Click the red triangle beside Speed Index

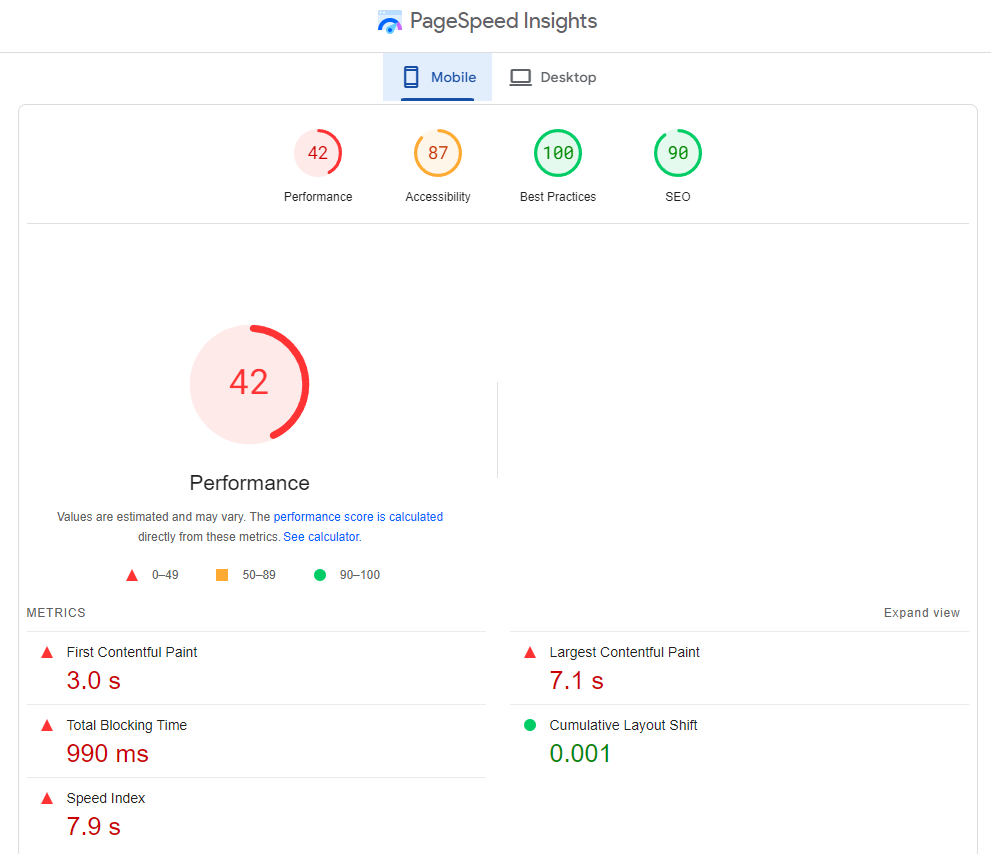pyautogui.click(x=47, y=798)
